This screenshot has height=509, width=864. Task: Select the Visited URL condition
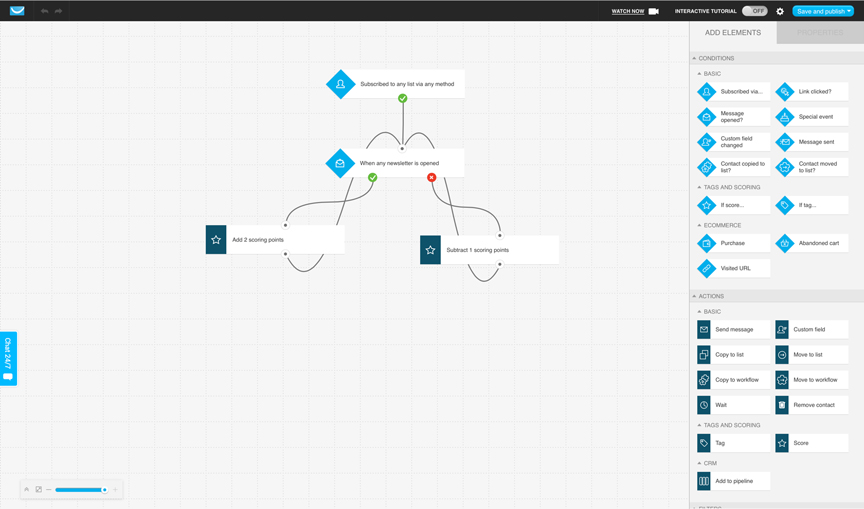pos(733,268)
